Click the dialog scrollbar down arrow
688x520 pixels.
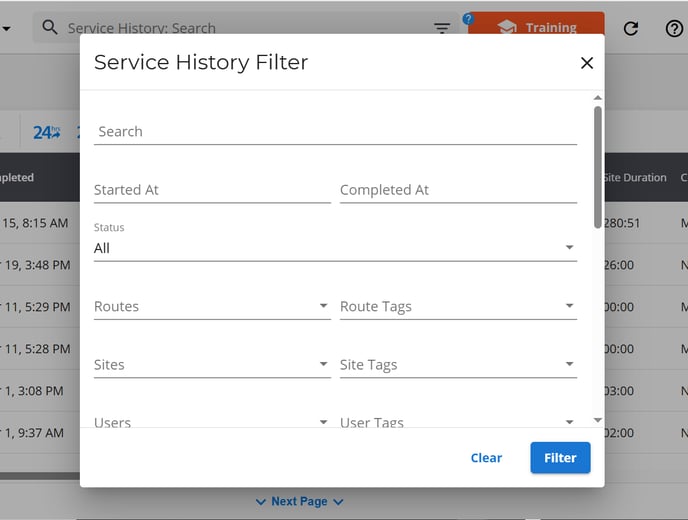598,420
